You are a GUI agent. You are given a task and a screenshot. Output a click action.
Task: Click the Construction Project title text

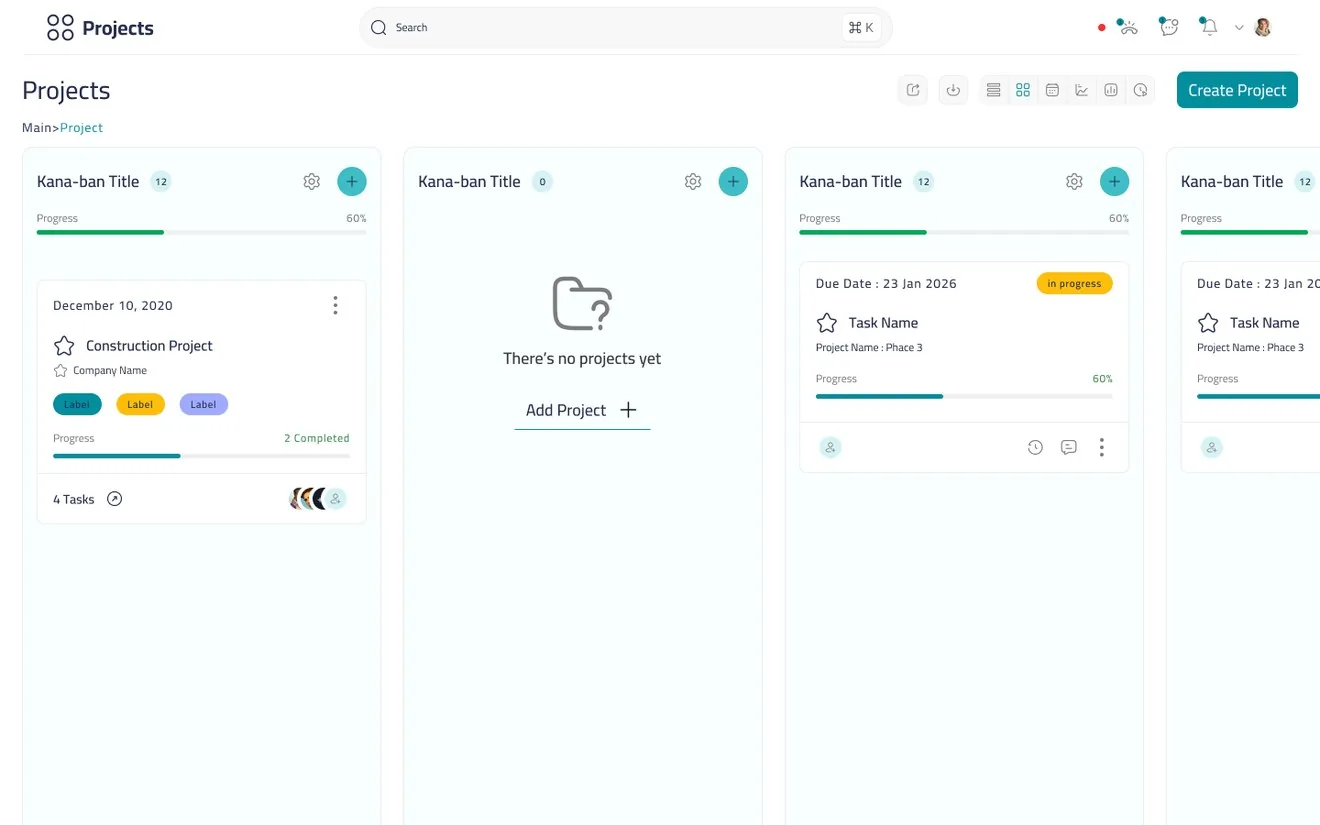point(149,346)
